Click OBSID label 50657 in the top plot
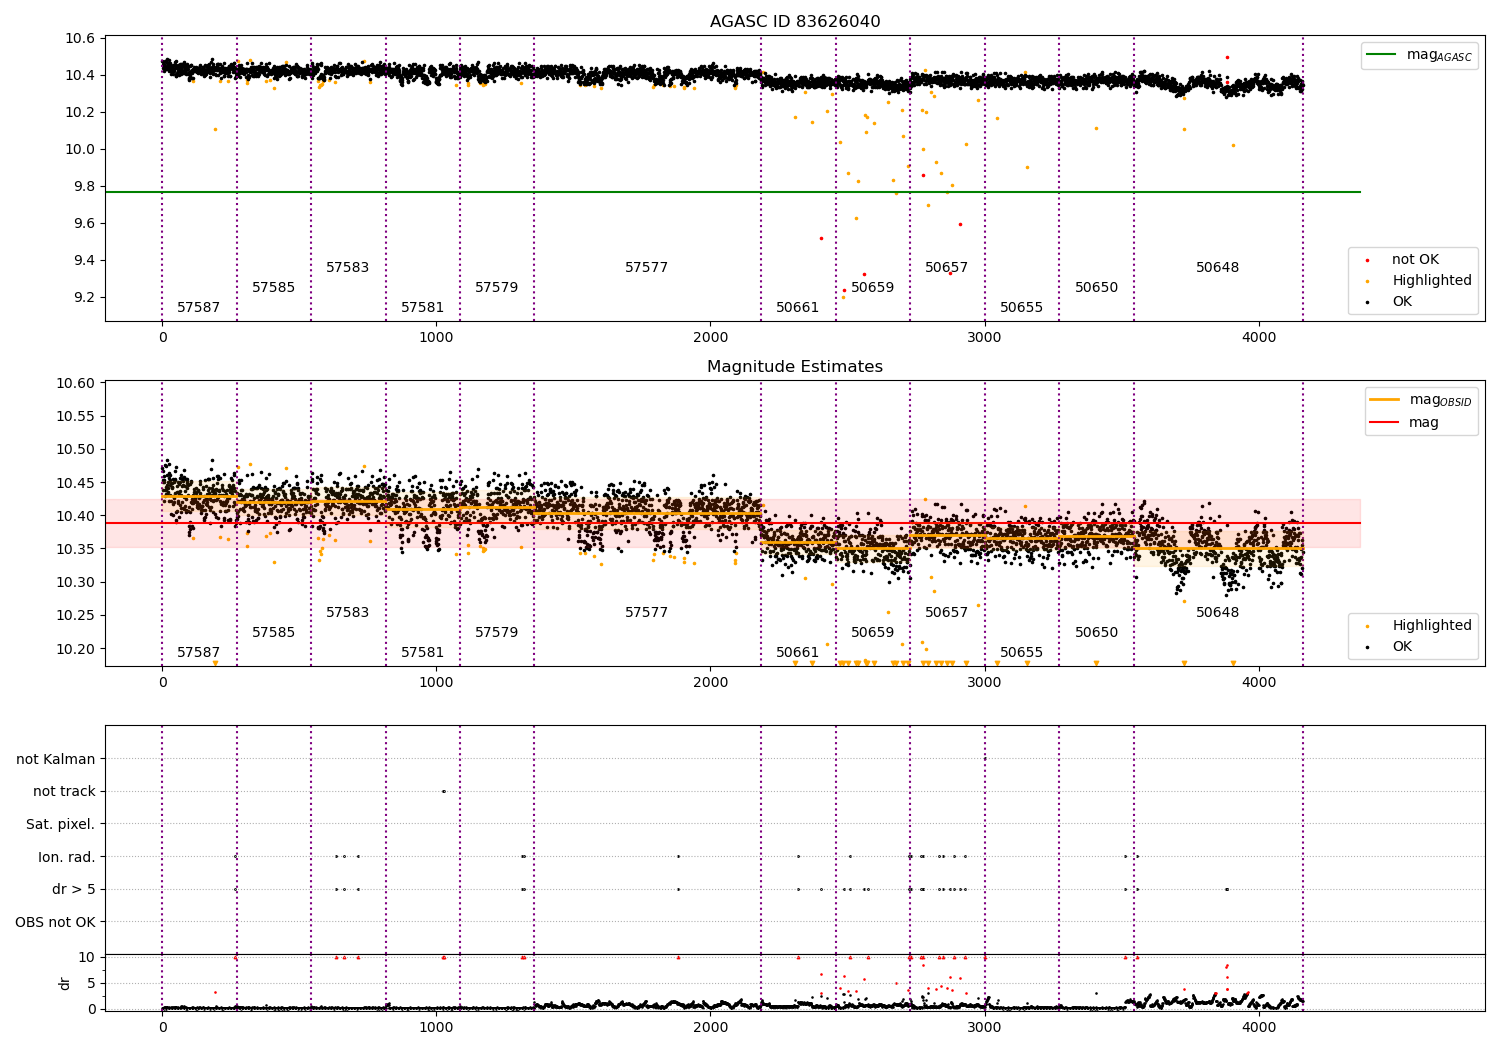This screenshot has height=1050, width=1500. [947, 268]
